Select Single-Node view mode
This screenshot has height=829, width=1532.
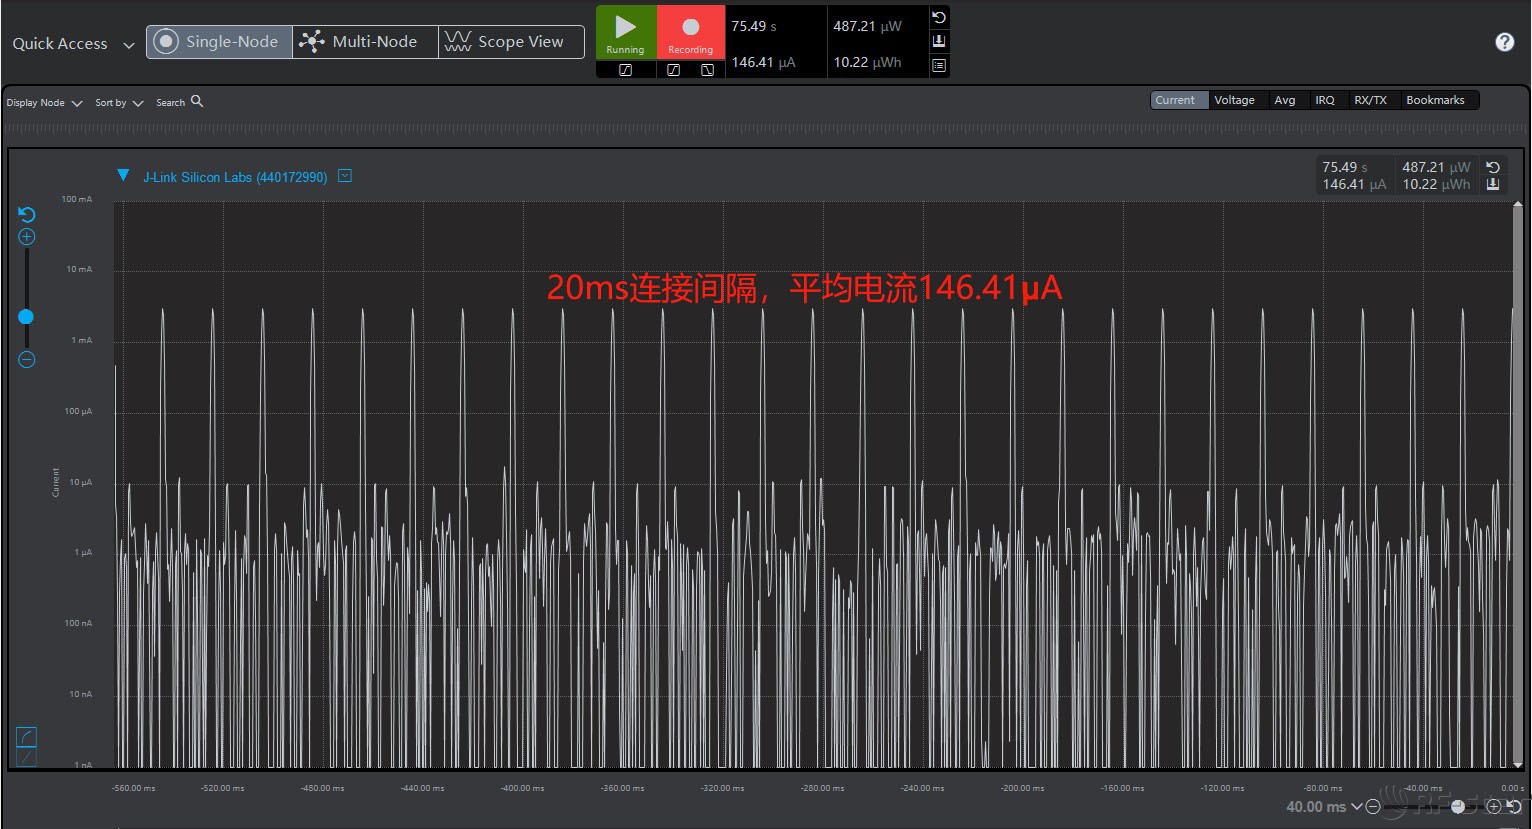click(219, 42)
